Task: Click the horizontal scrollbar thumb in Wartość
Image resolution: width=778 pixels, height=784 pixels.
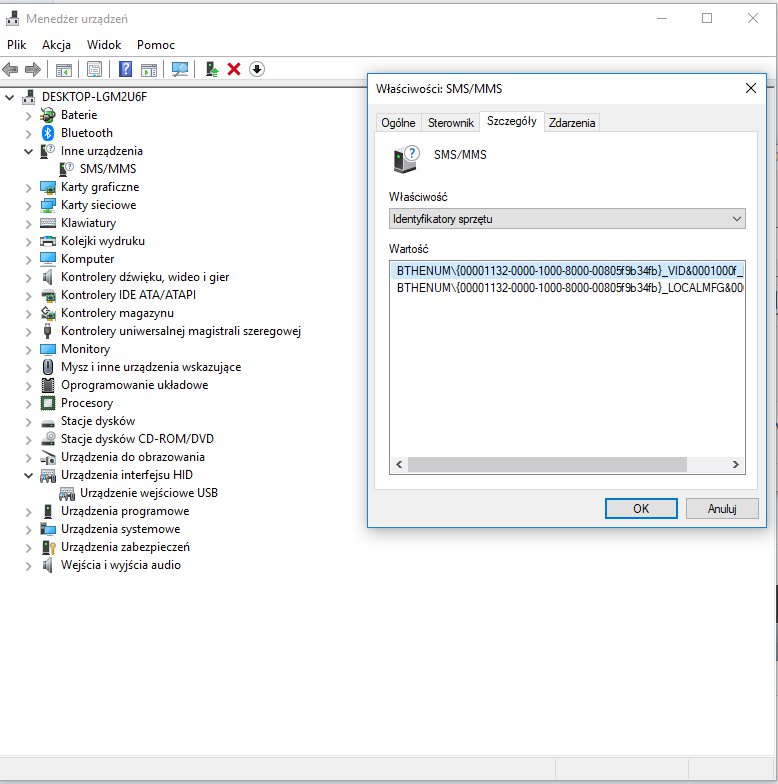Action: pos(548,464)
